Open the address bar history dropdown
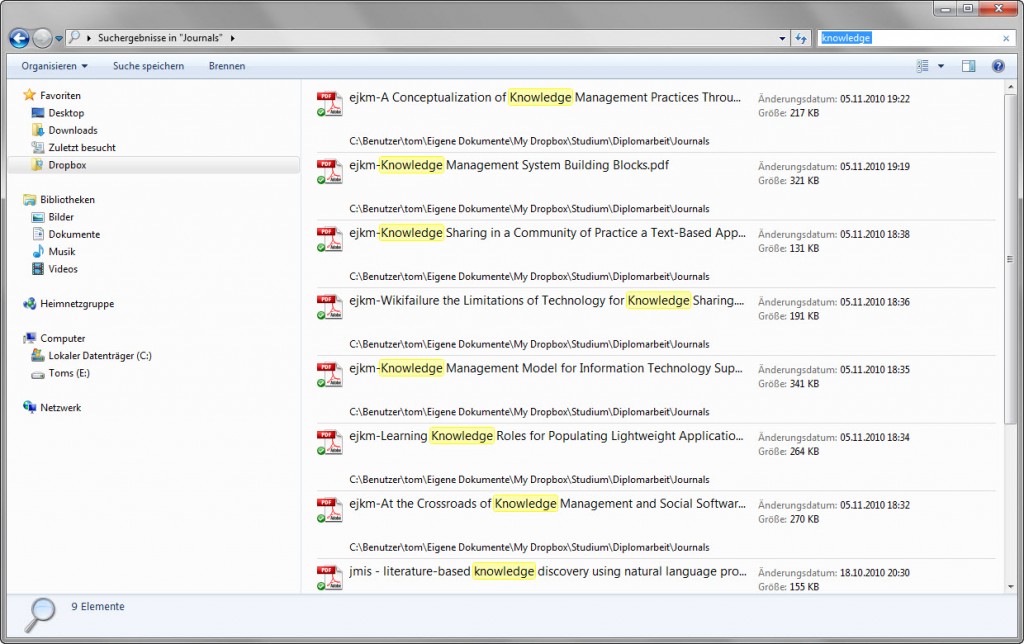Screen dimensions: 1024x644 coord(782,38)
